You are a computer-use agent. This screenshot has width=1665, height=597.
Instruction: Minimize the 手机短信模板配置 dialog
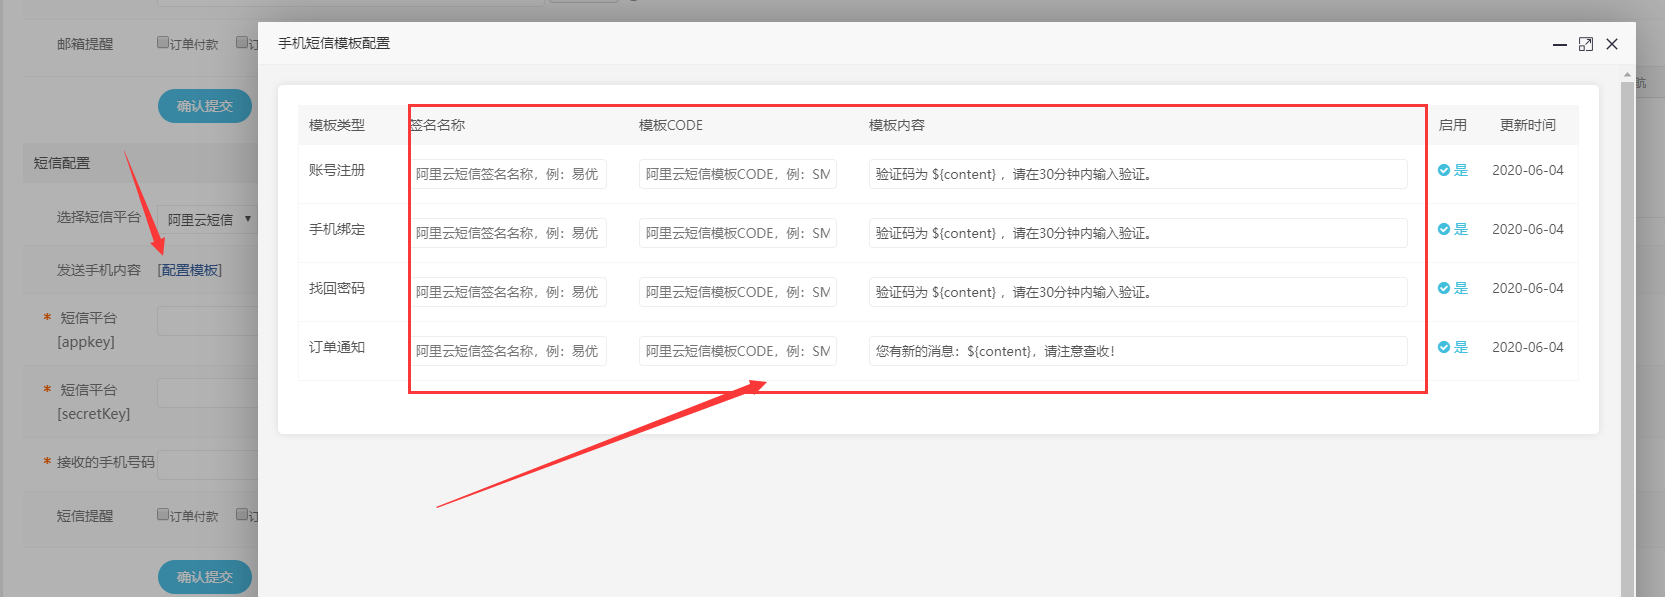(x=1559, y=45)
